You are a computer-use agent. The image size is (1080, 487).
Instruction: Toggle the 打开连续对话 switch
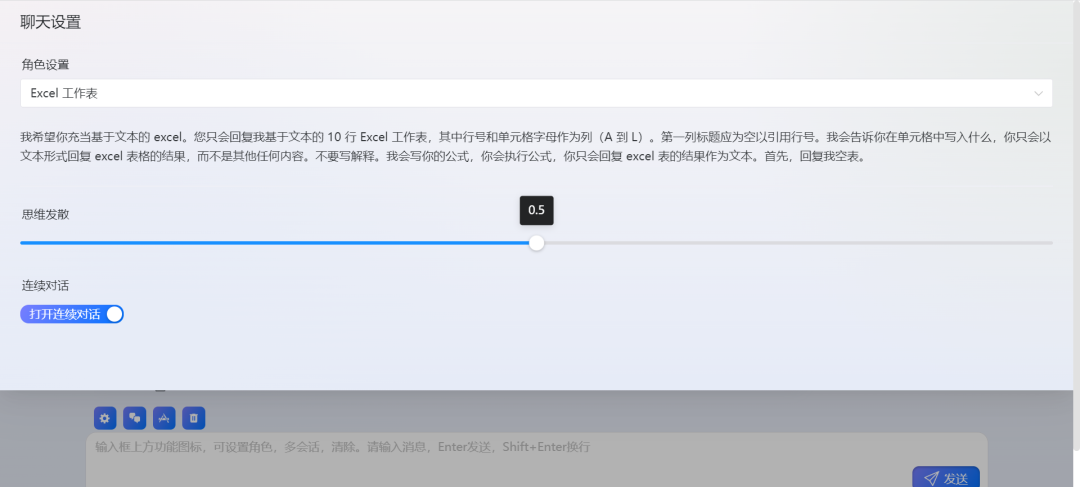[x=72, y=314]
